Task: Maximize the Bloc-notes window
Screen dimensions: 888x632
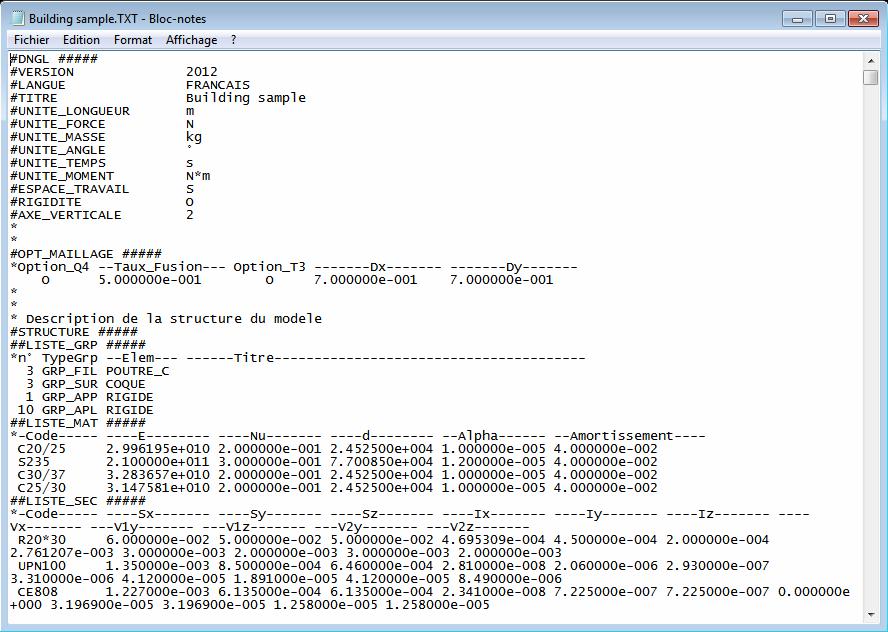Action: point(830,19)
